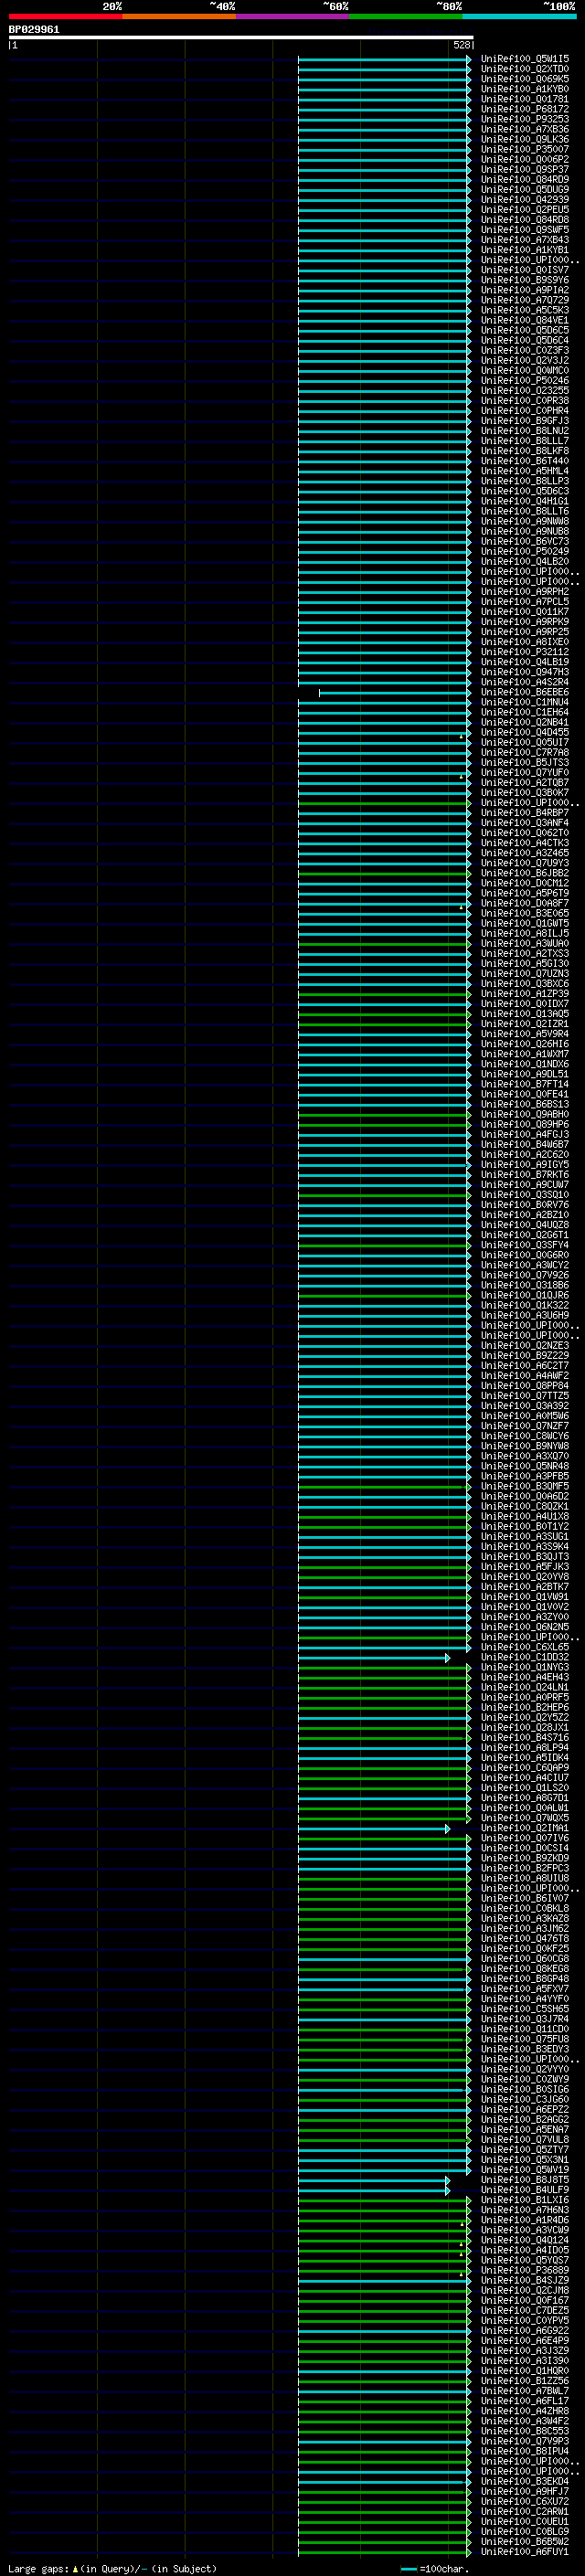The height and width of the screenshot is (2576, 585).
Task: Select UniRef100_C1DD32 label
Action: (x=525, y=1657)
